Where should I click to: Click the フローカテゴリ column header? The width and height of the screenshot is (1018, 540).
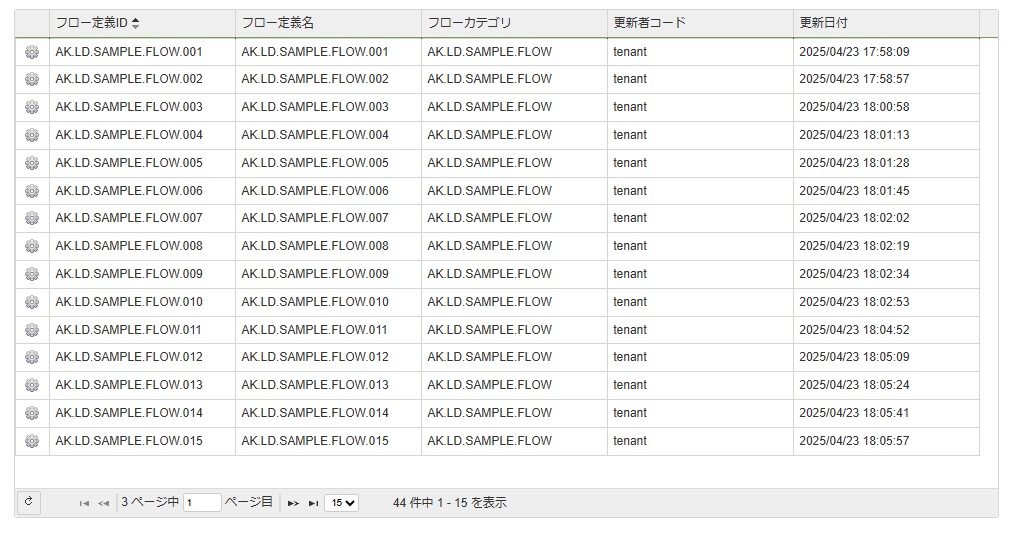coord(469,23)
